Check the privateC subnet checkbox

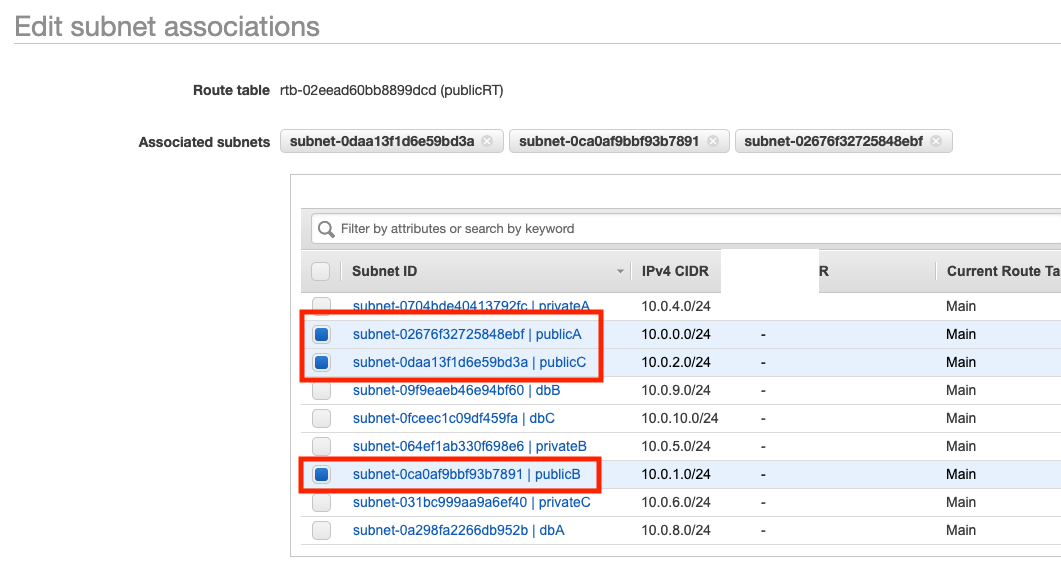(x=321, y=502)
